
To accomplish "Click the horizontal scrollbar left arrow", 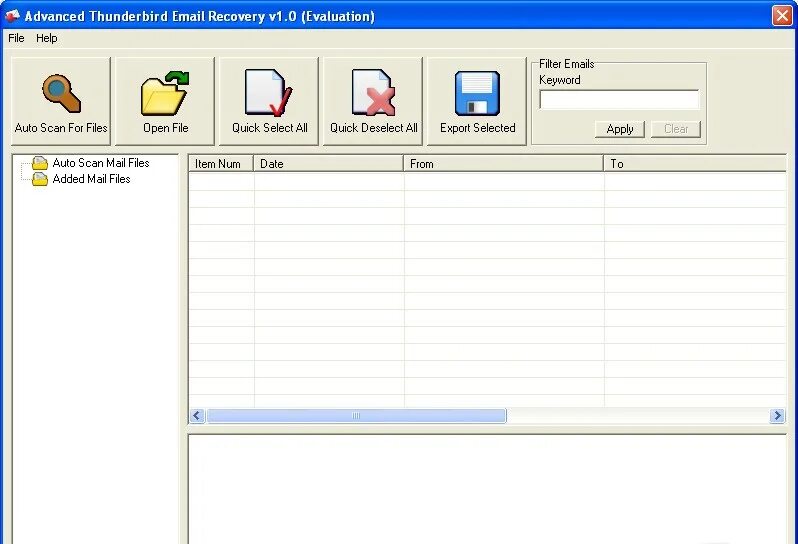I will click(x=197, y=416).
